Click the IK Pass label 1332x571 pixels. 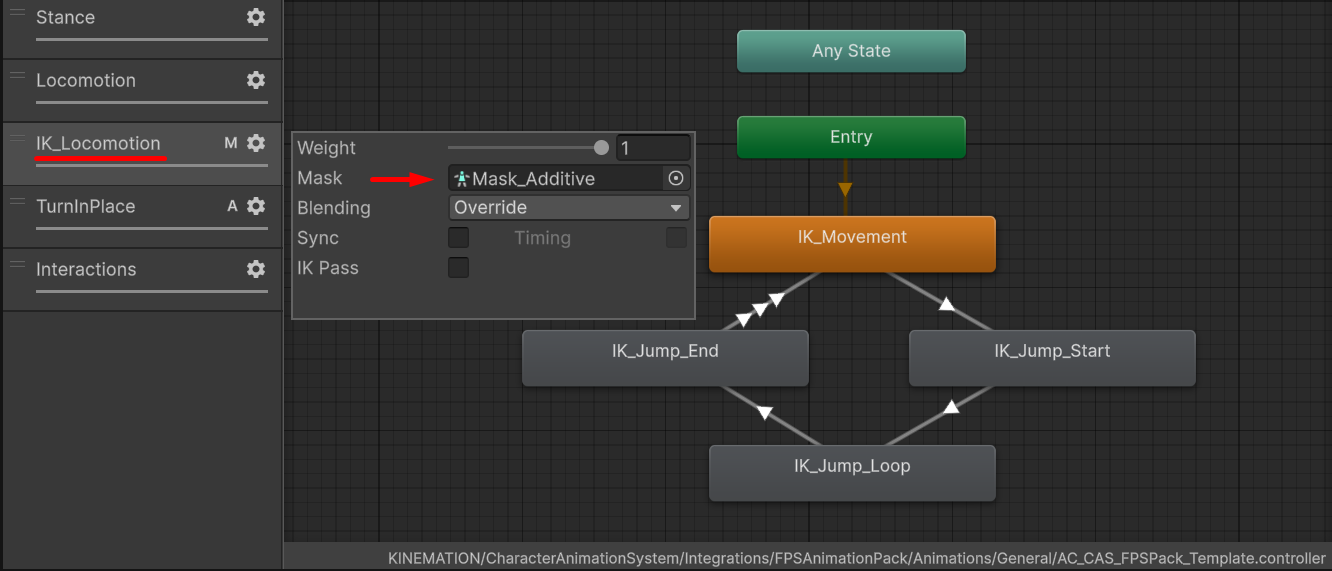tap(328, 268)
